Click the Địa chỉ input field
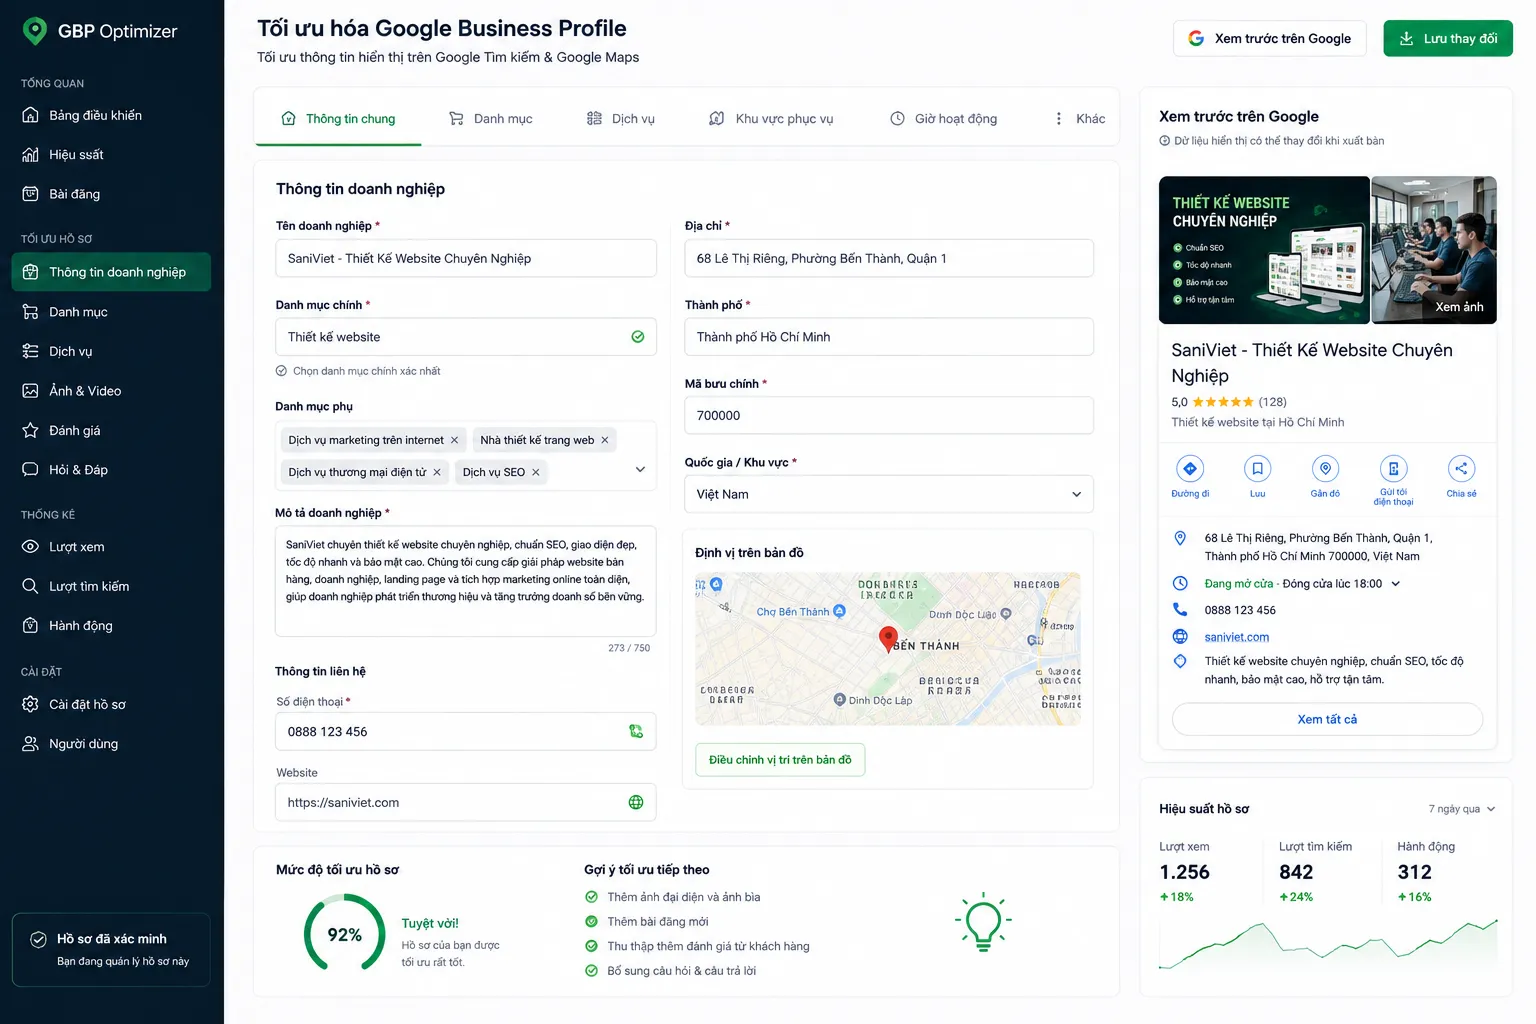Viewport: 1536px width, 1024px height. [x=889, y=258]
